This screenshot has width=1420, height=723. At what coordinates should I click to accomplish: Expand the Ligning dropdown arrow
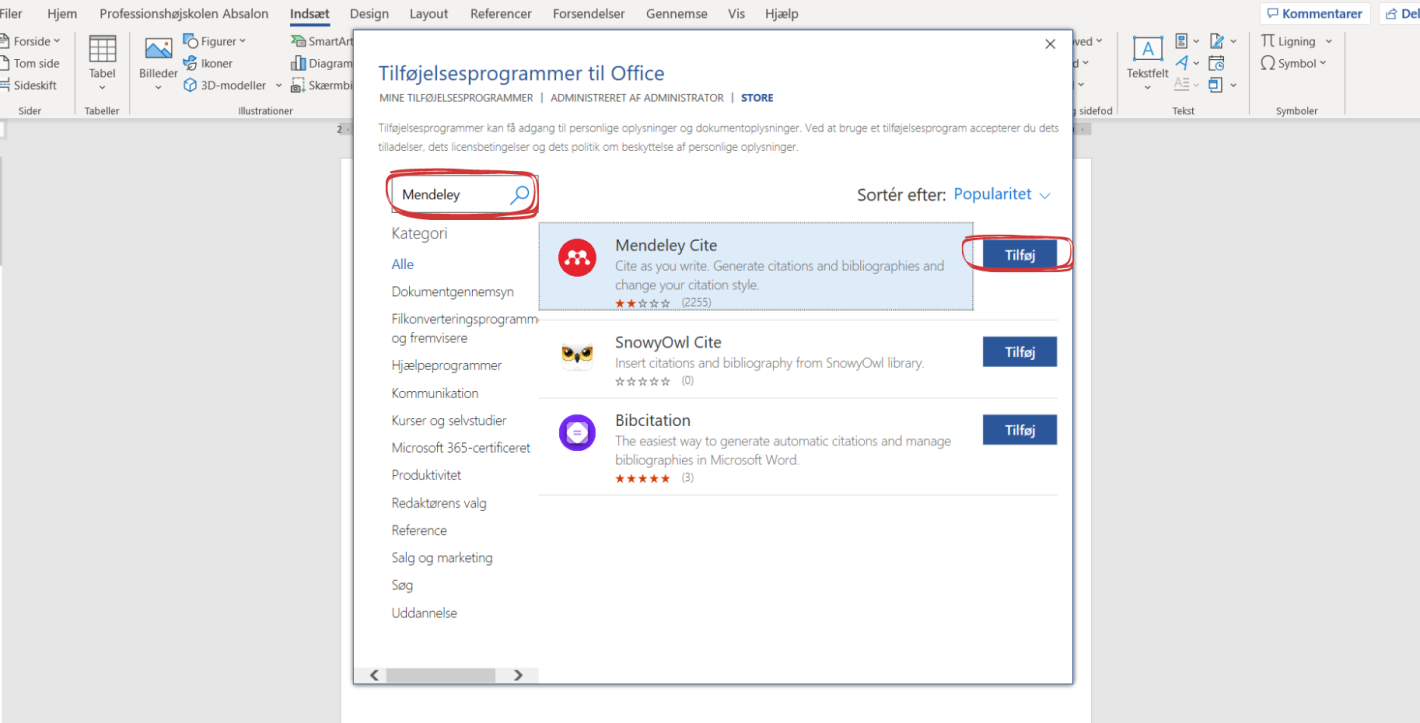coord(1328,41)
